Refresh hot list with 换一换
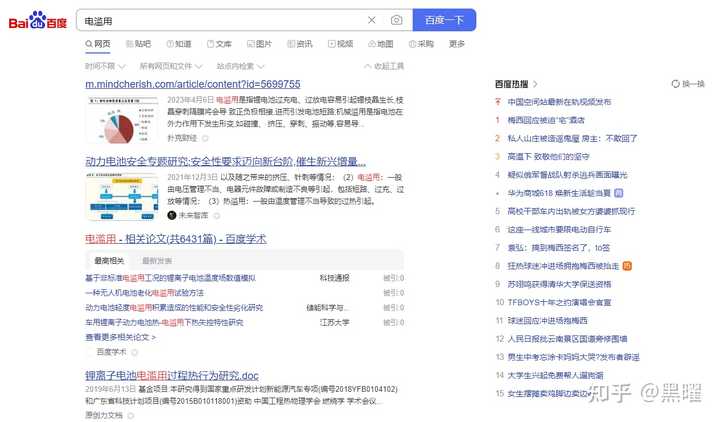 click(x=688, y=84)
